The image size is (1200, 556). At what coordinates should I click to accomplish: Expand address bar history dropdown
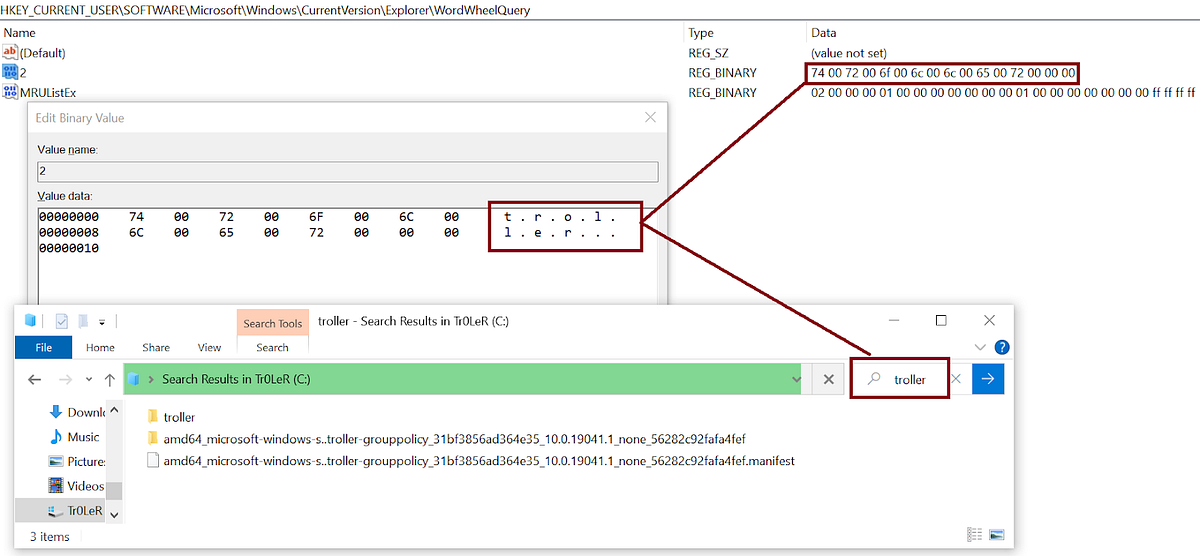click(x=796, y=380)
